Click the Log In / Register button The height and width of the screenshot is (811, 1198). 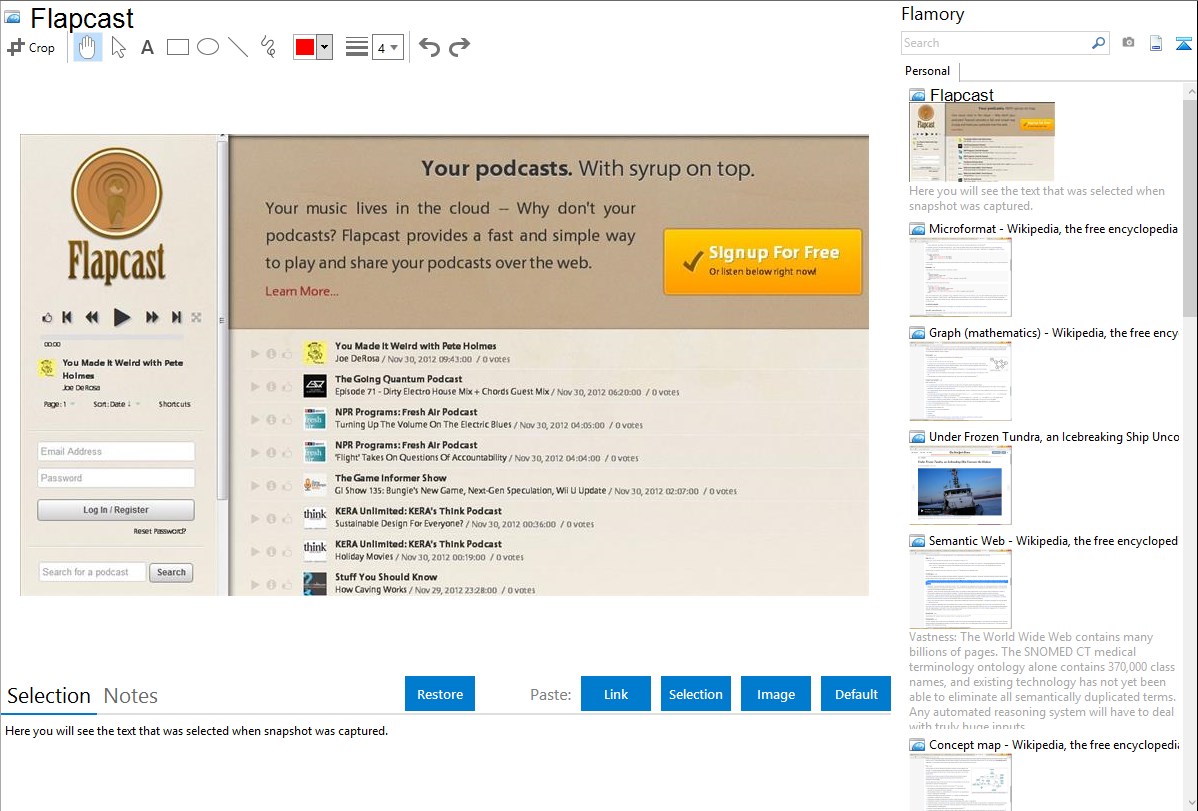pyautogui.click(x=116, y=510)
